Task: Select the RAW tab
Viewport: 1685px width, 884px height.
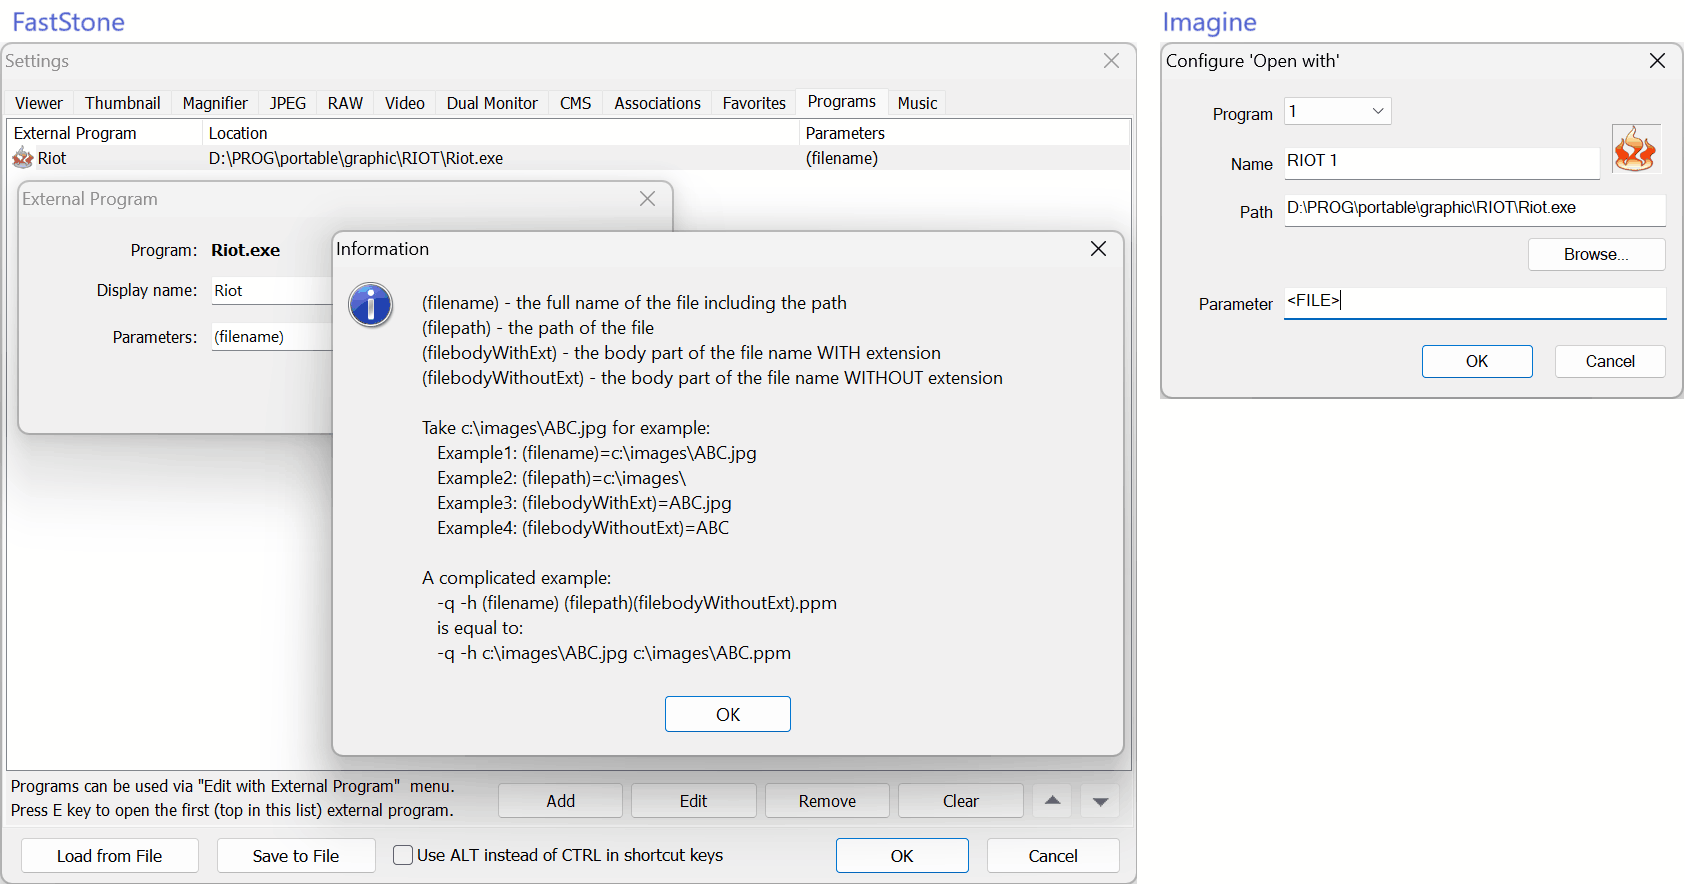Action: pos(345,103)
